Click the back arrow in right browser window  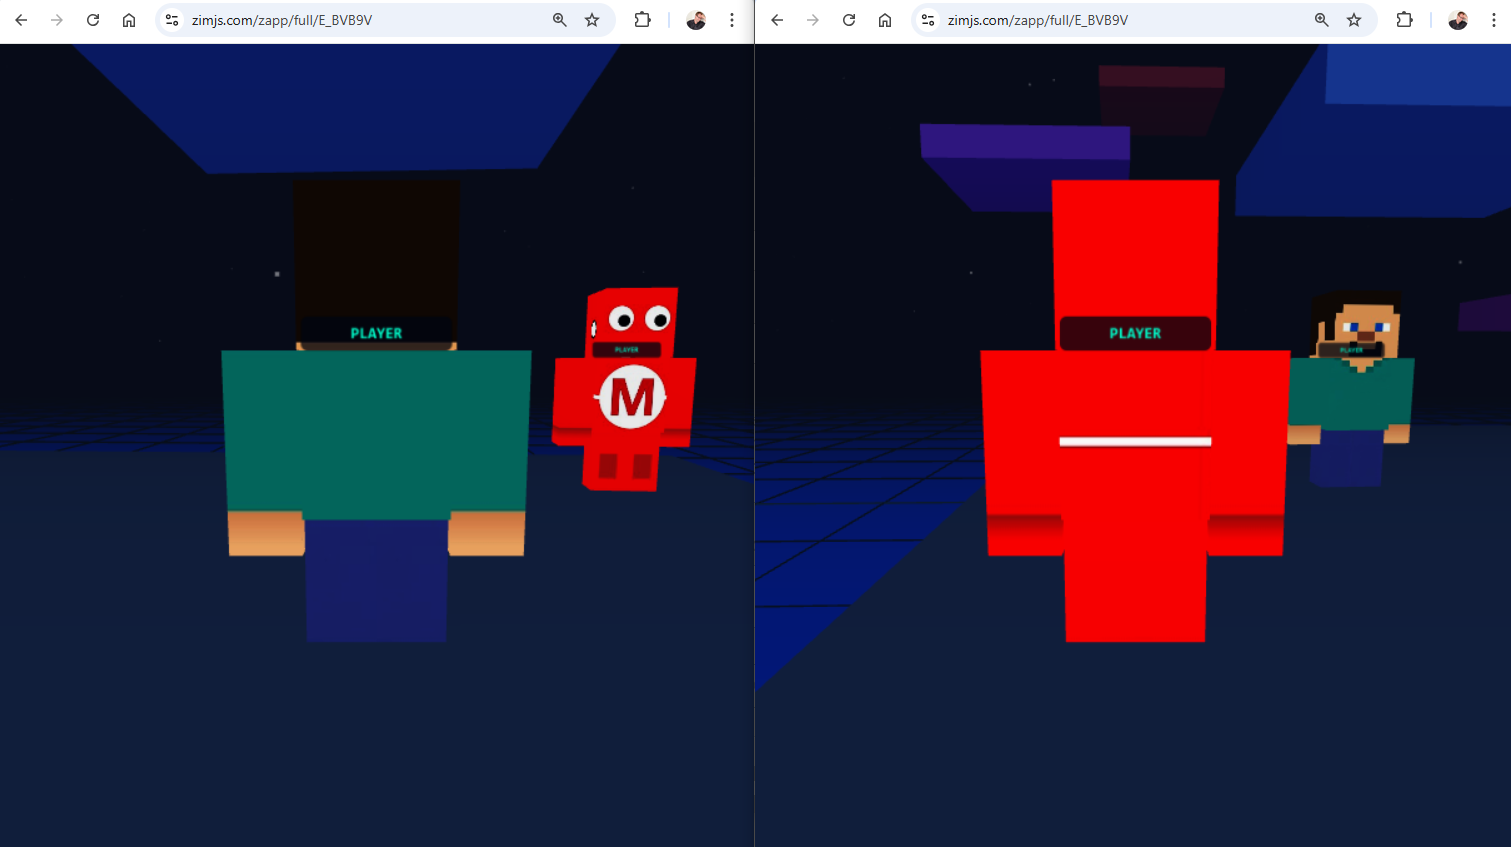(x=777, y=20)
